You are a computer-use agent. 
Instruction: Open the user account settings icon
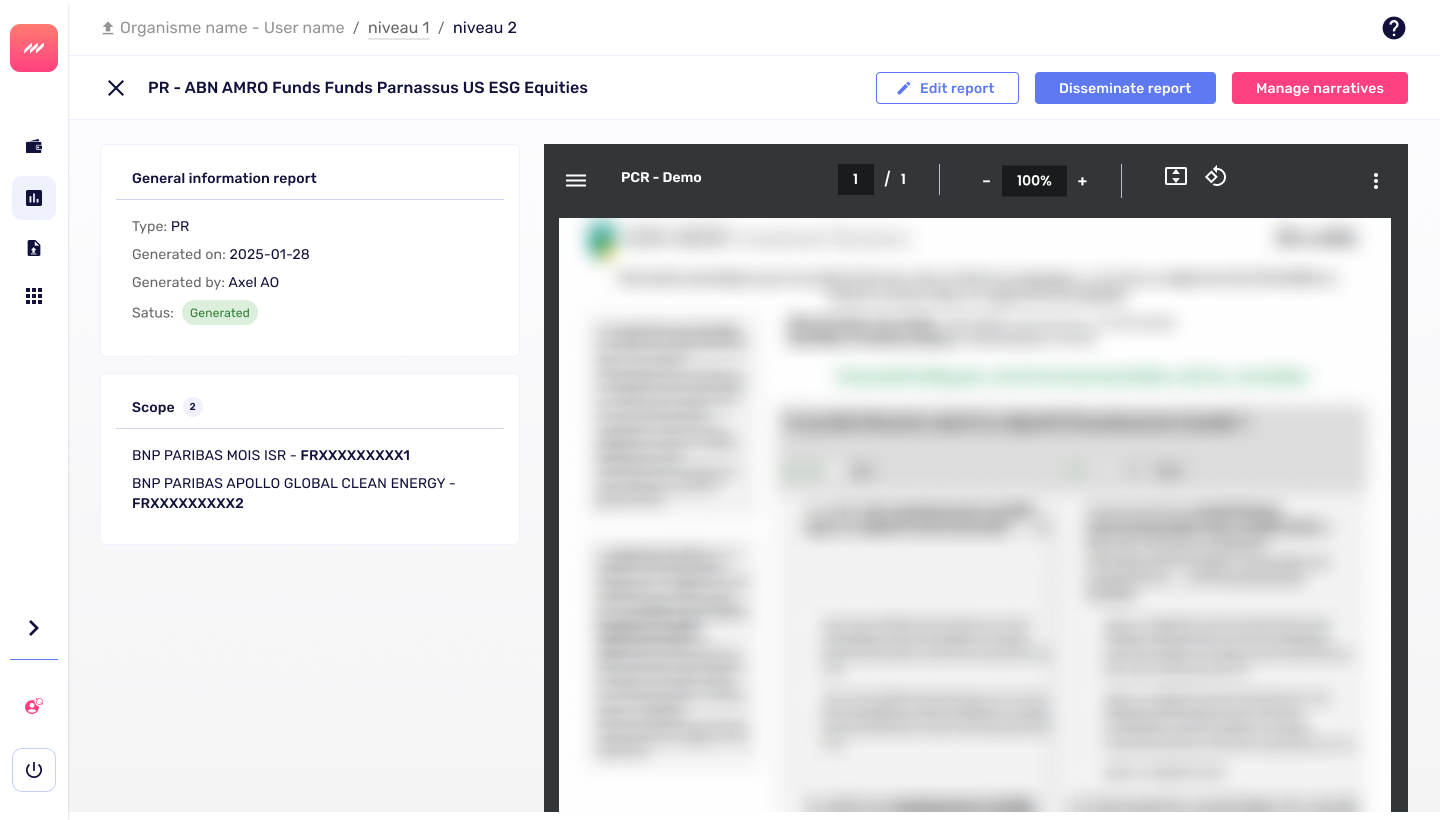tap(34, 706)
